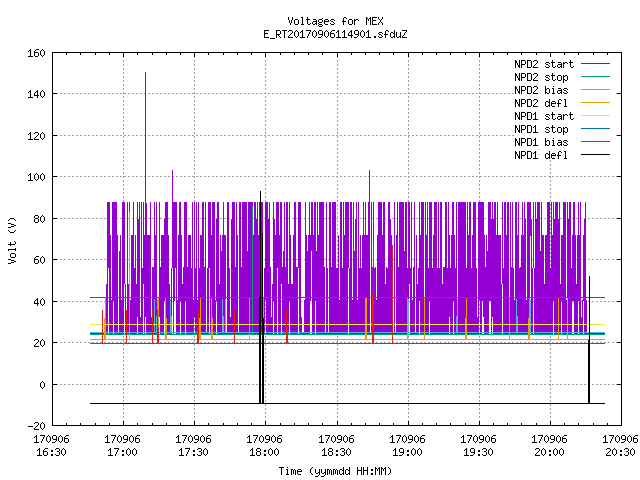Click the 0 y-axis tick label

42,384
